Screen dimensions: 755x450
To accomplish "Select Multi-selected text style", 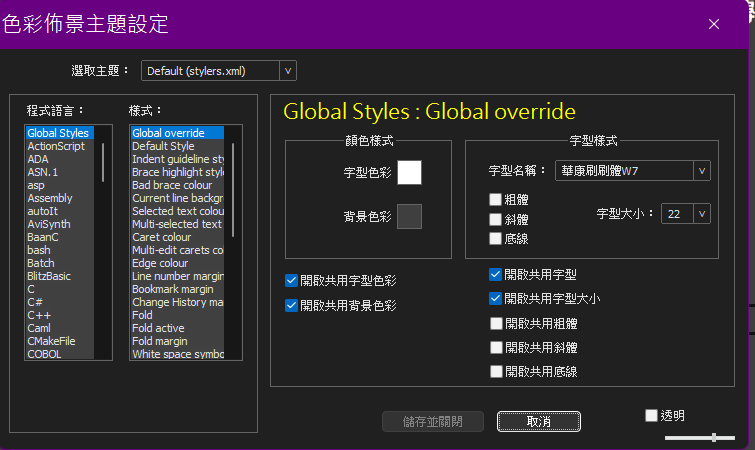I will tap(177, 224).
